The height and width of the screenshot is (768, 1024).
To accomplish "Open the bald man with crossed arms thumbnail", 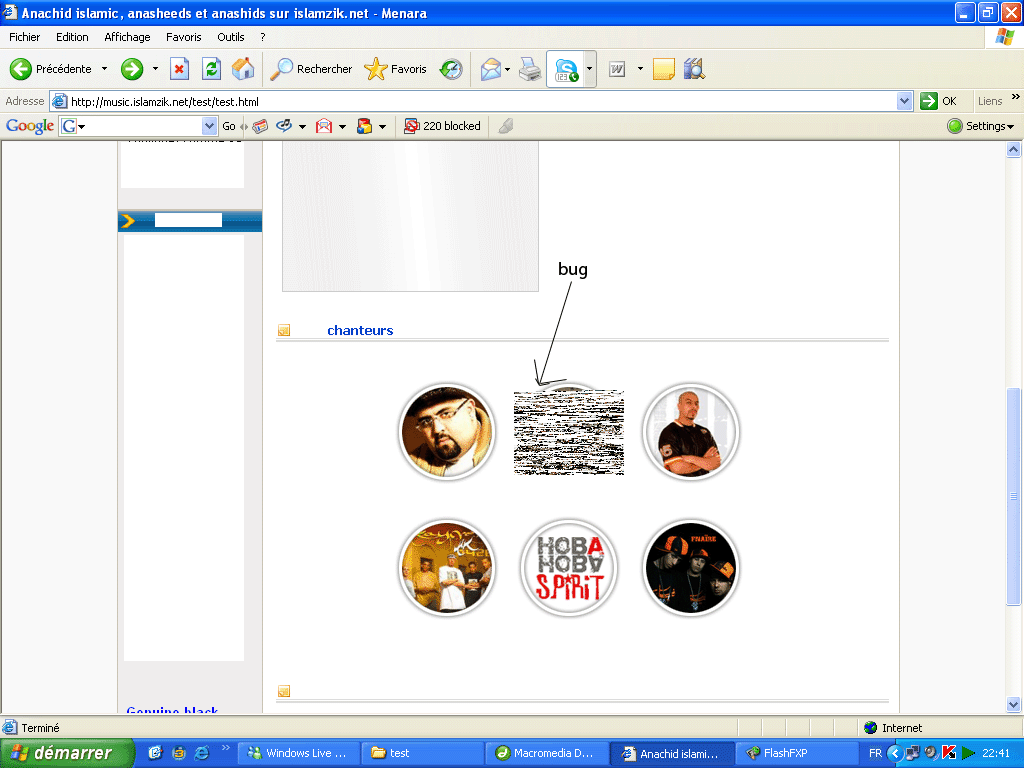I will (x=690, y=432).
